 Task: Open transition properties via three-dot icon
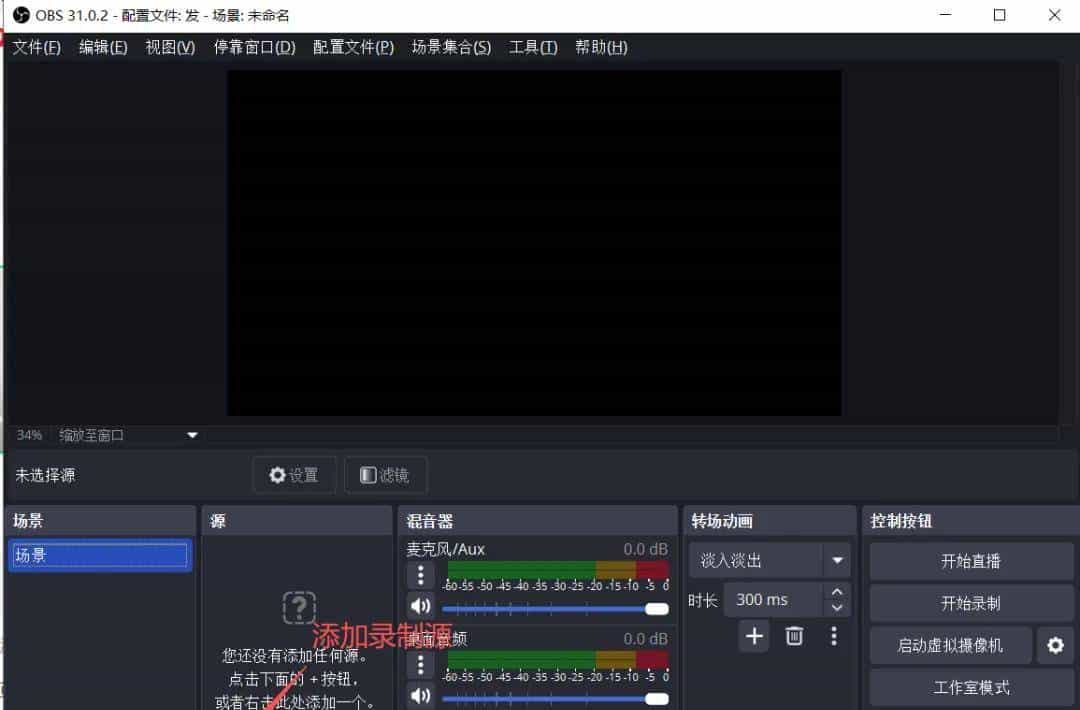pyautogui.click(x=834, y=636)
